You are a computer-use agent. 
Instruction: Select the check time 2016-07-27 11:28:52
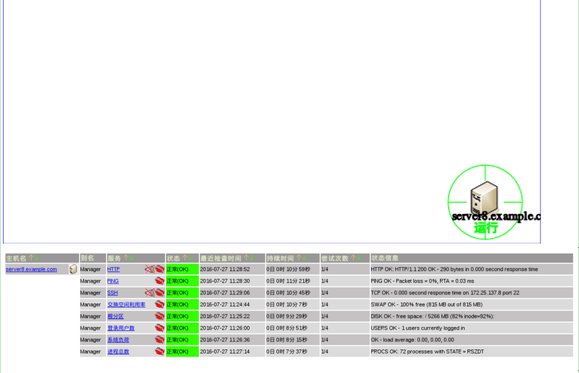click(x=225, y=269)
